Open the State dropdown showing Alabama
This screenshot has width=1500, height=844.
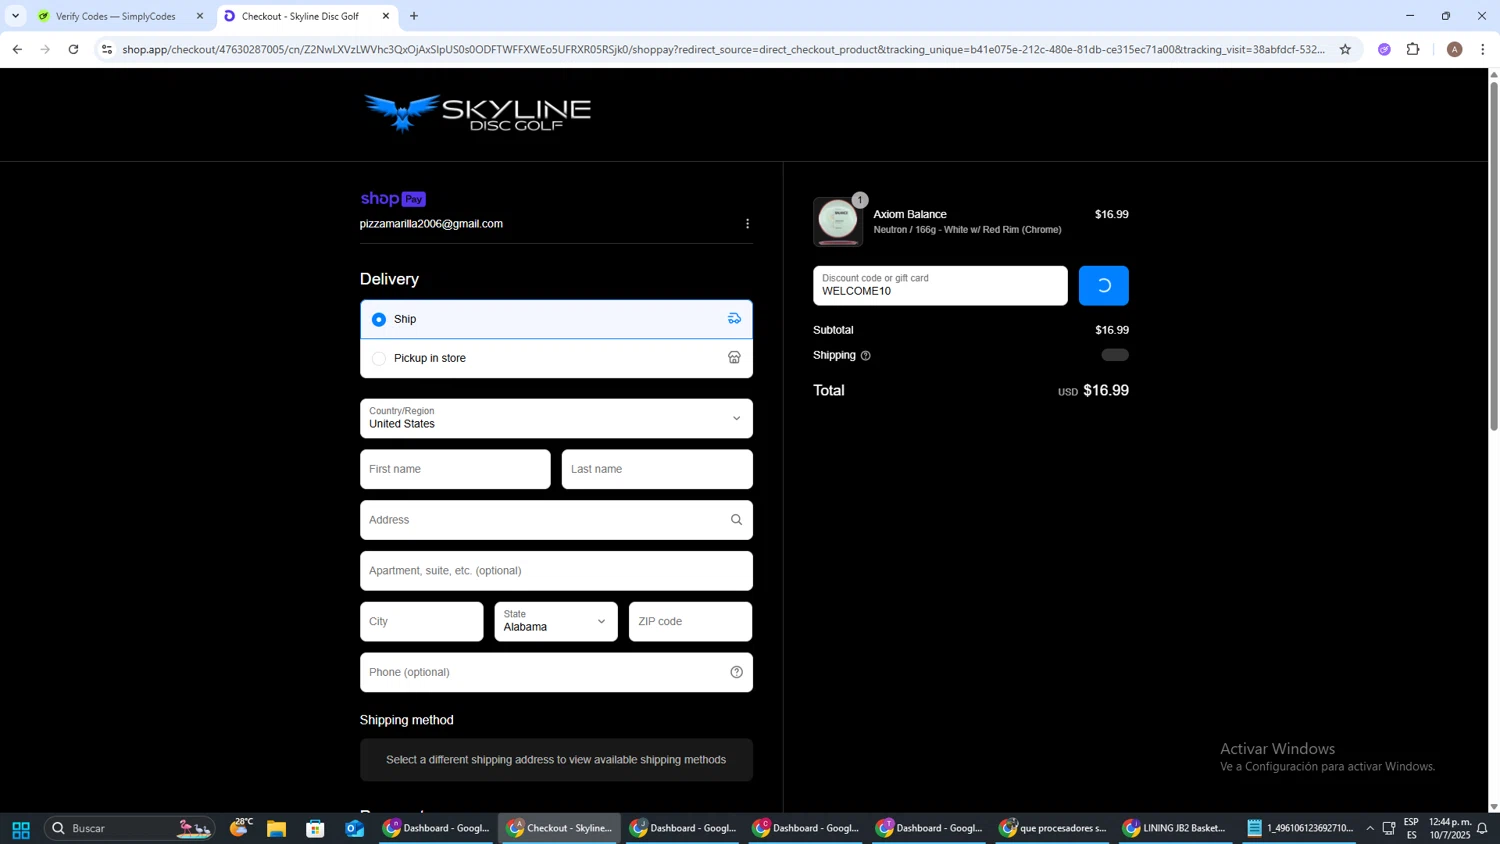coord(556,621)
